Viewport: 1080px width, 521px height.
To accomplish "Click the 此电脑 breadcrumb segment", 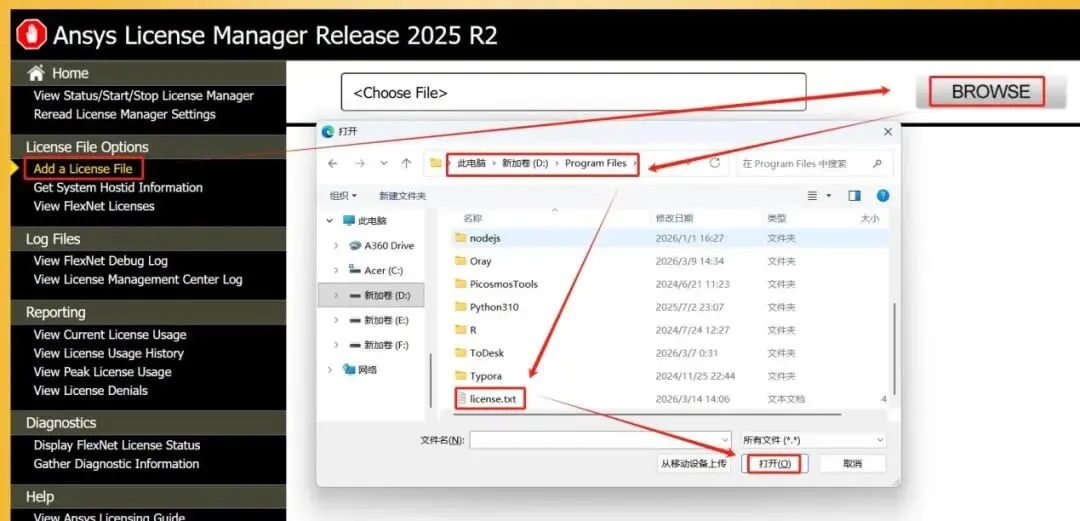I will tap(472, 163).
